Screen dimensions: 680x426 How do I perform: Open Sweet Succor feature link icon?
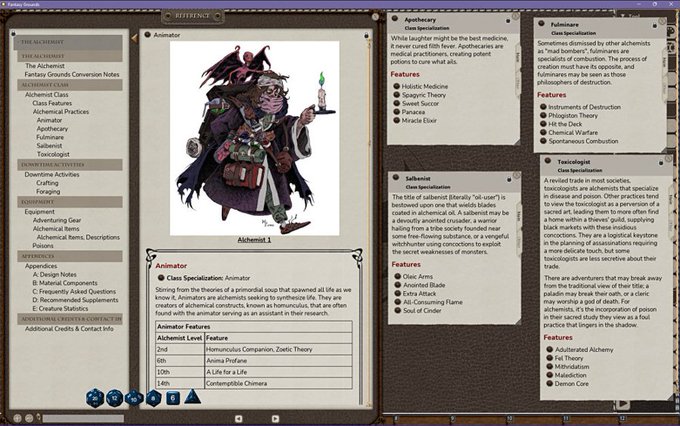point(396,103)
